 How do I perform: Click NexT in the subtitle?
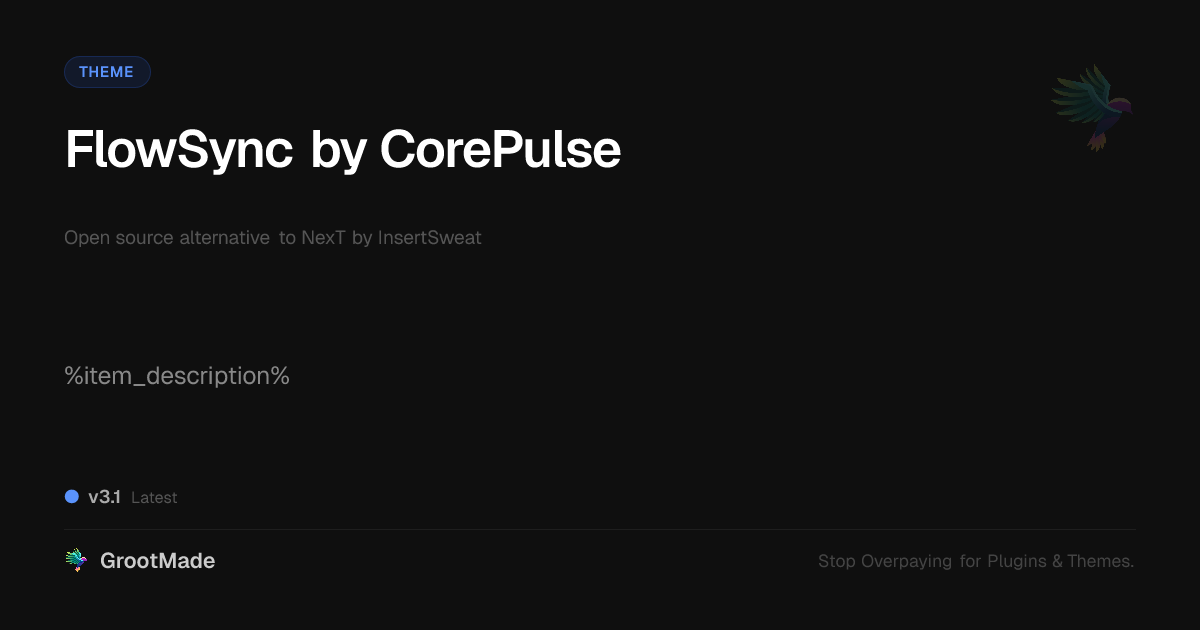pos(324,238)
